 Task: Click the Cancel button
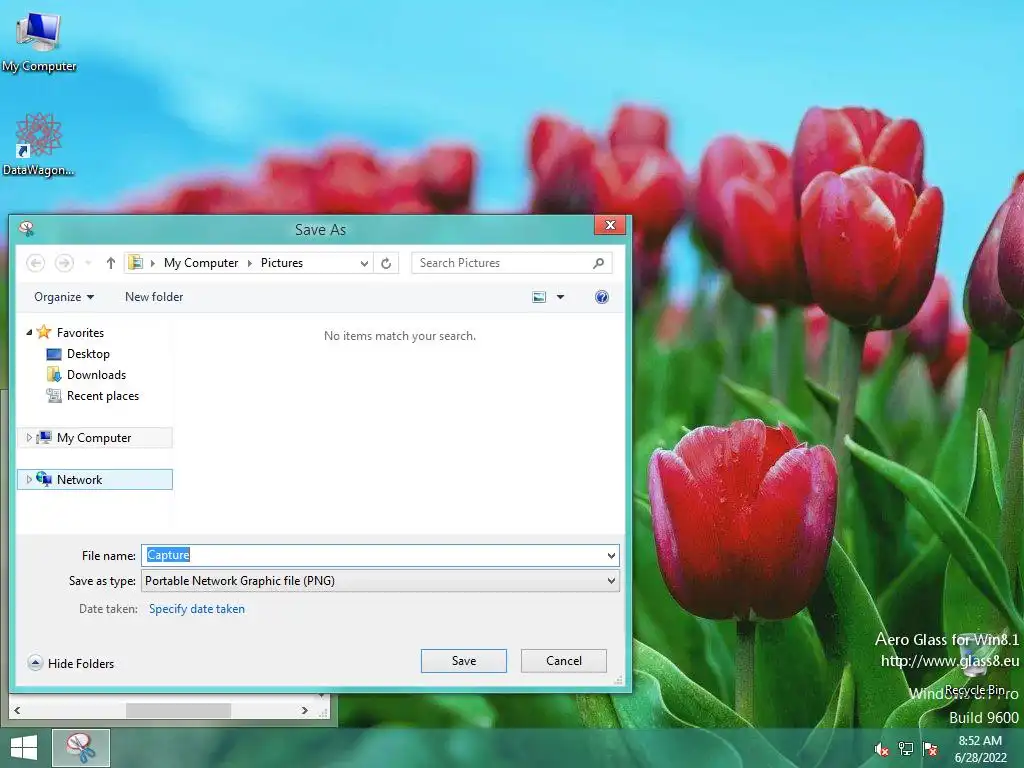[x=564, y=661]
